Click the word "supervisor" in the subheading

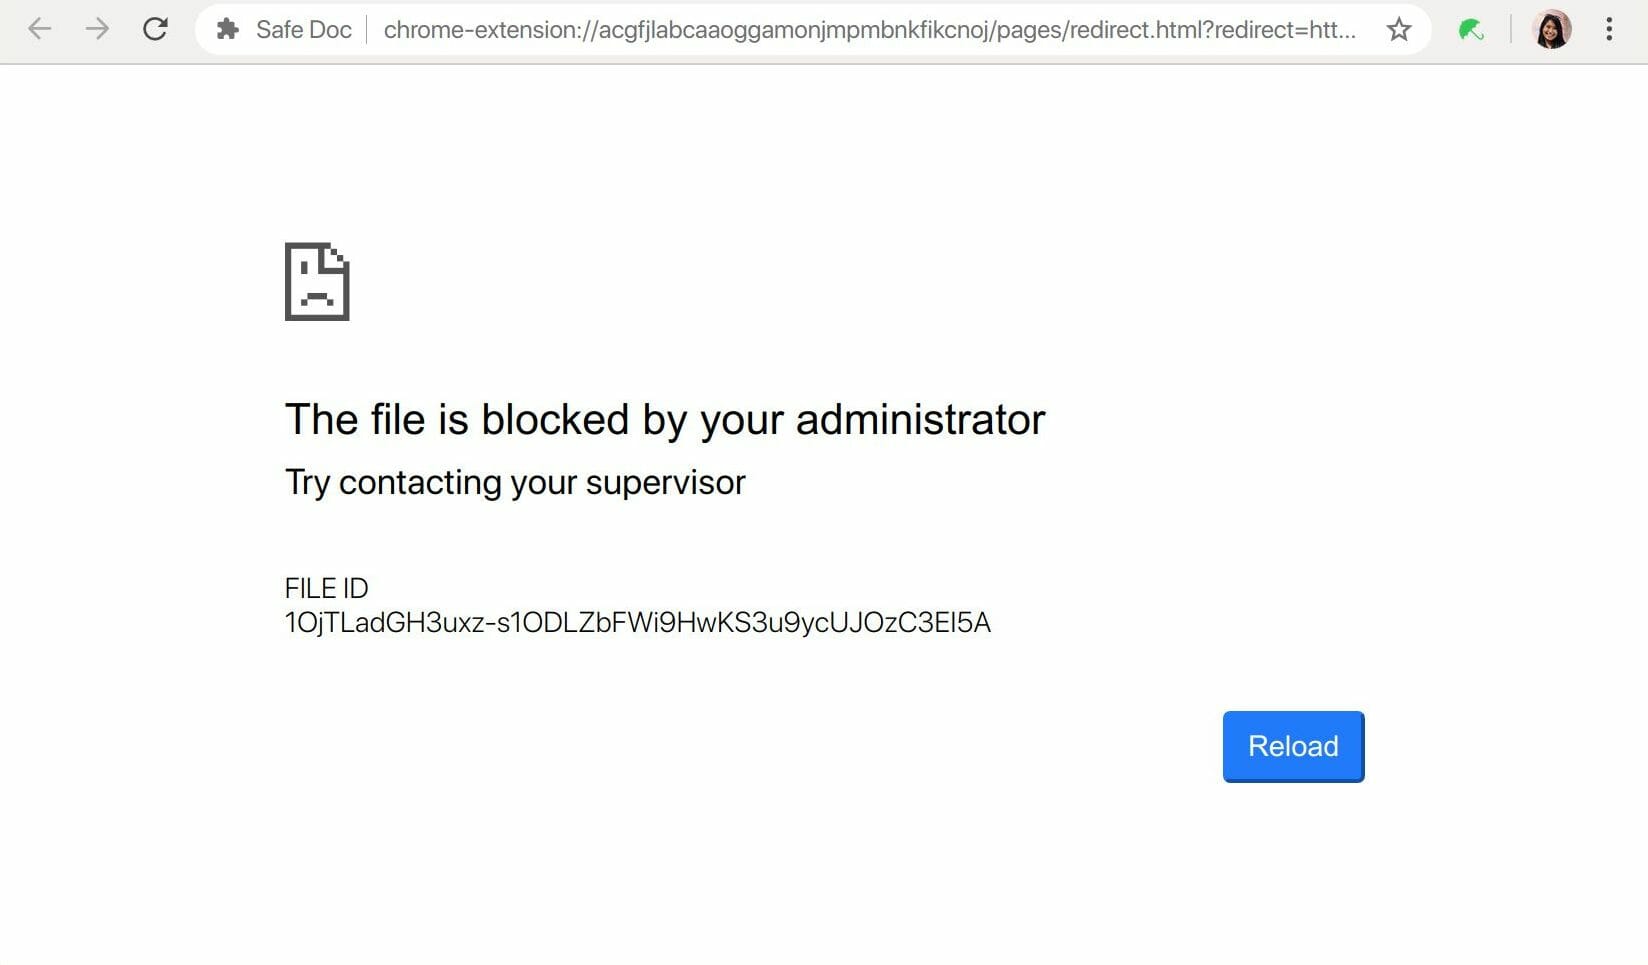click(665, 482)
